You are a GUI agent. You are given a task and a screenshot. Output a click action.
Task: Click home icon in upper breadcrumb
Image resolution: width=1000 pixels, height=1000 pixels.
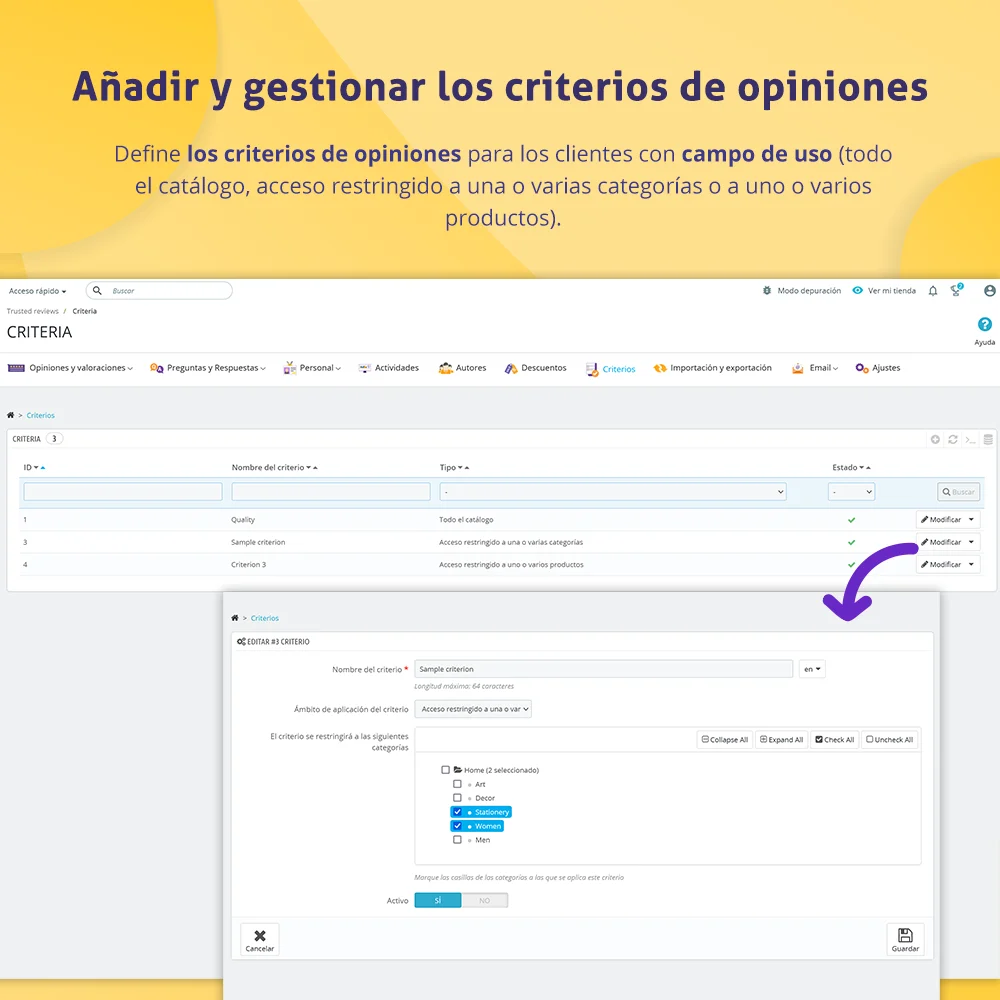click(x=10, y=415)
